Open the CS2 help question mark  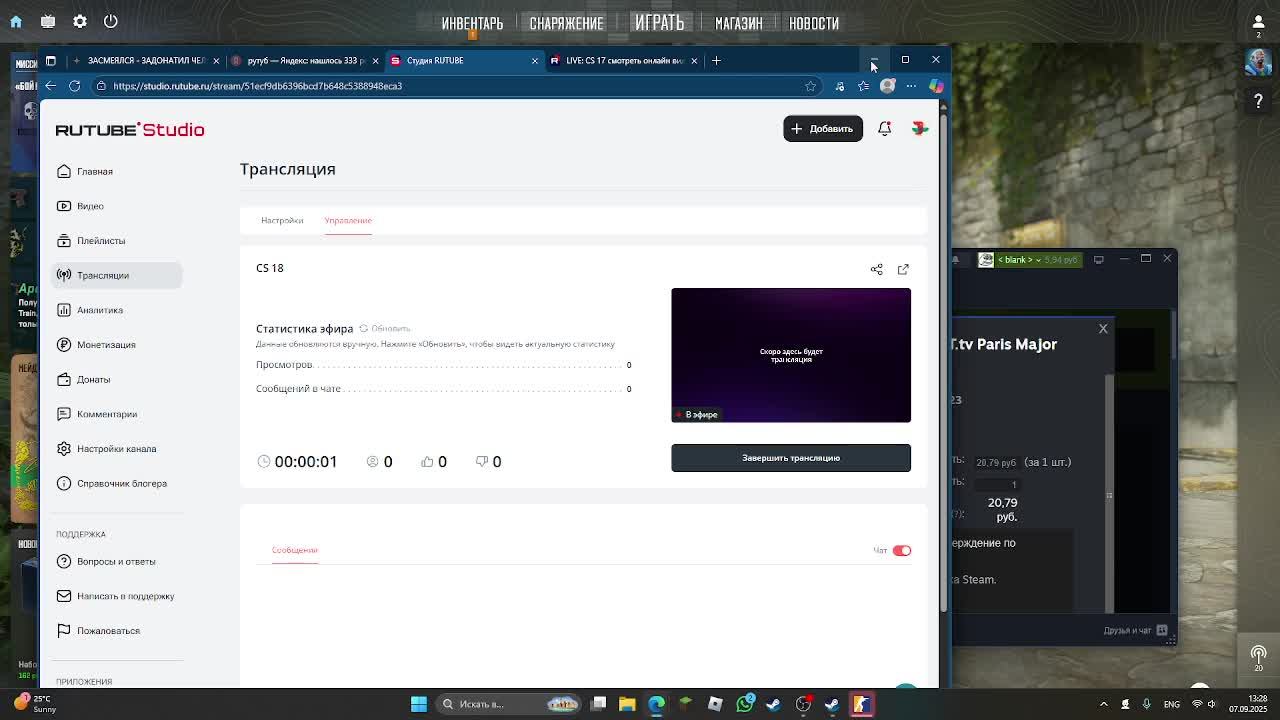tap(1259, 101)
